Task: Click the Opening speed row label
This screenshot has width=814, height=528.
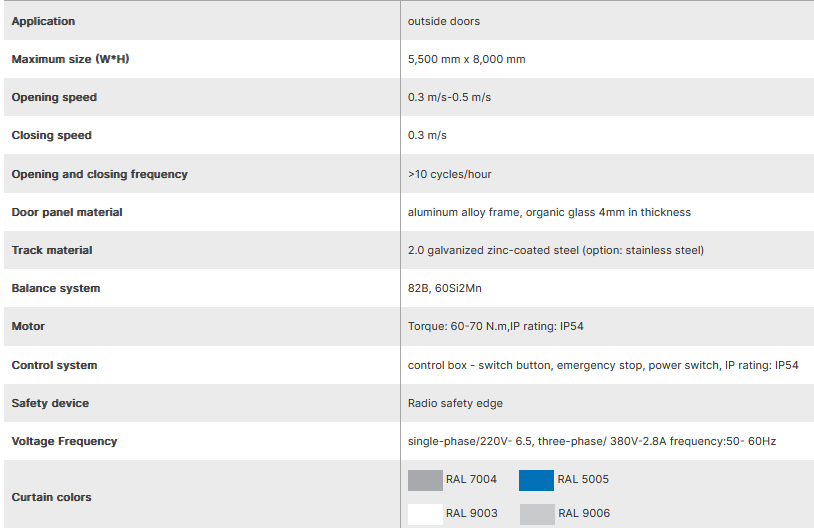Action: (54, 97)
